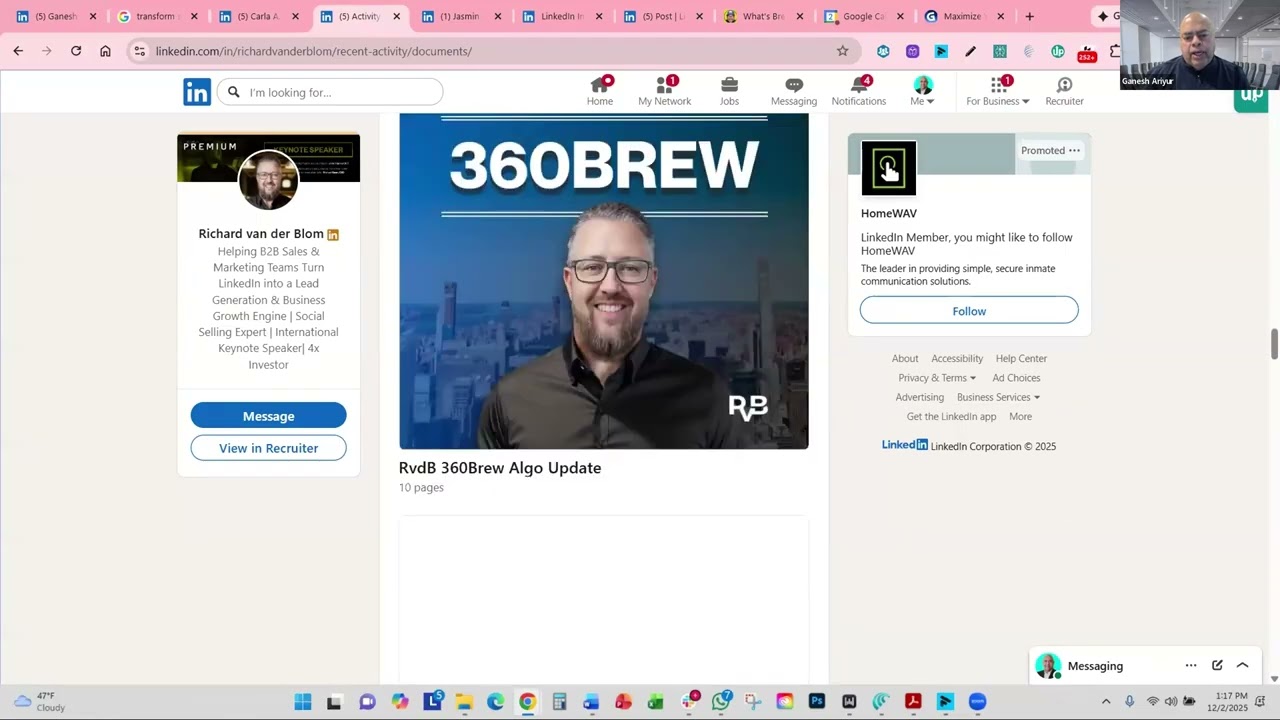The width and height of the screenshot is (1280, 720).
Task: Open Richard van der Blom's profile name link
Action: pyautogui.click(x=261, y=234)
